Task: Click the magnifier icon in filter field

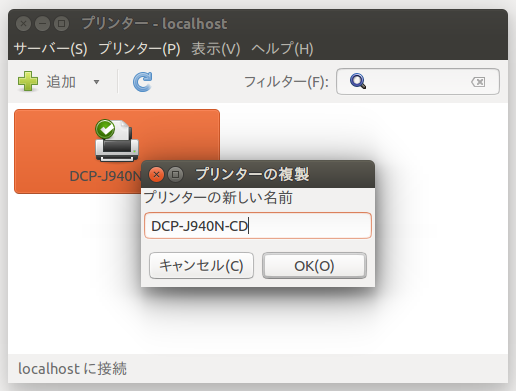Action: point(358,82)
